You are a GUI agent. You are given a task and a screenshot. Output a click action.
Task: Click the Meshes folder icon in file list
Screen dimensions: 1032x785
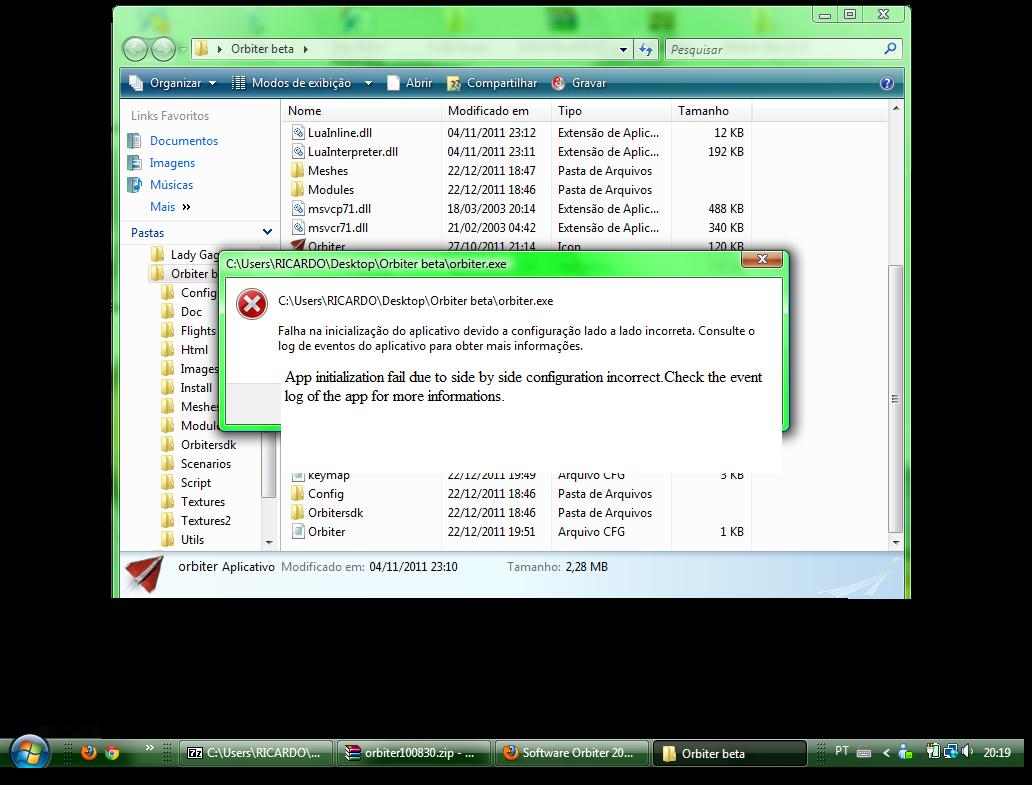(x=298, y=170)
